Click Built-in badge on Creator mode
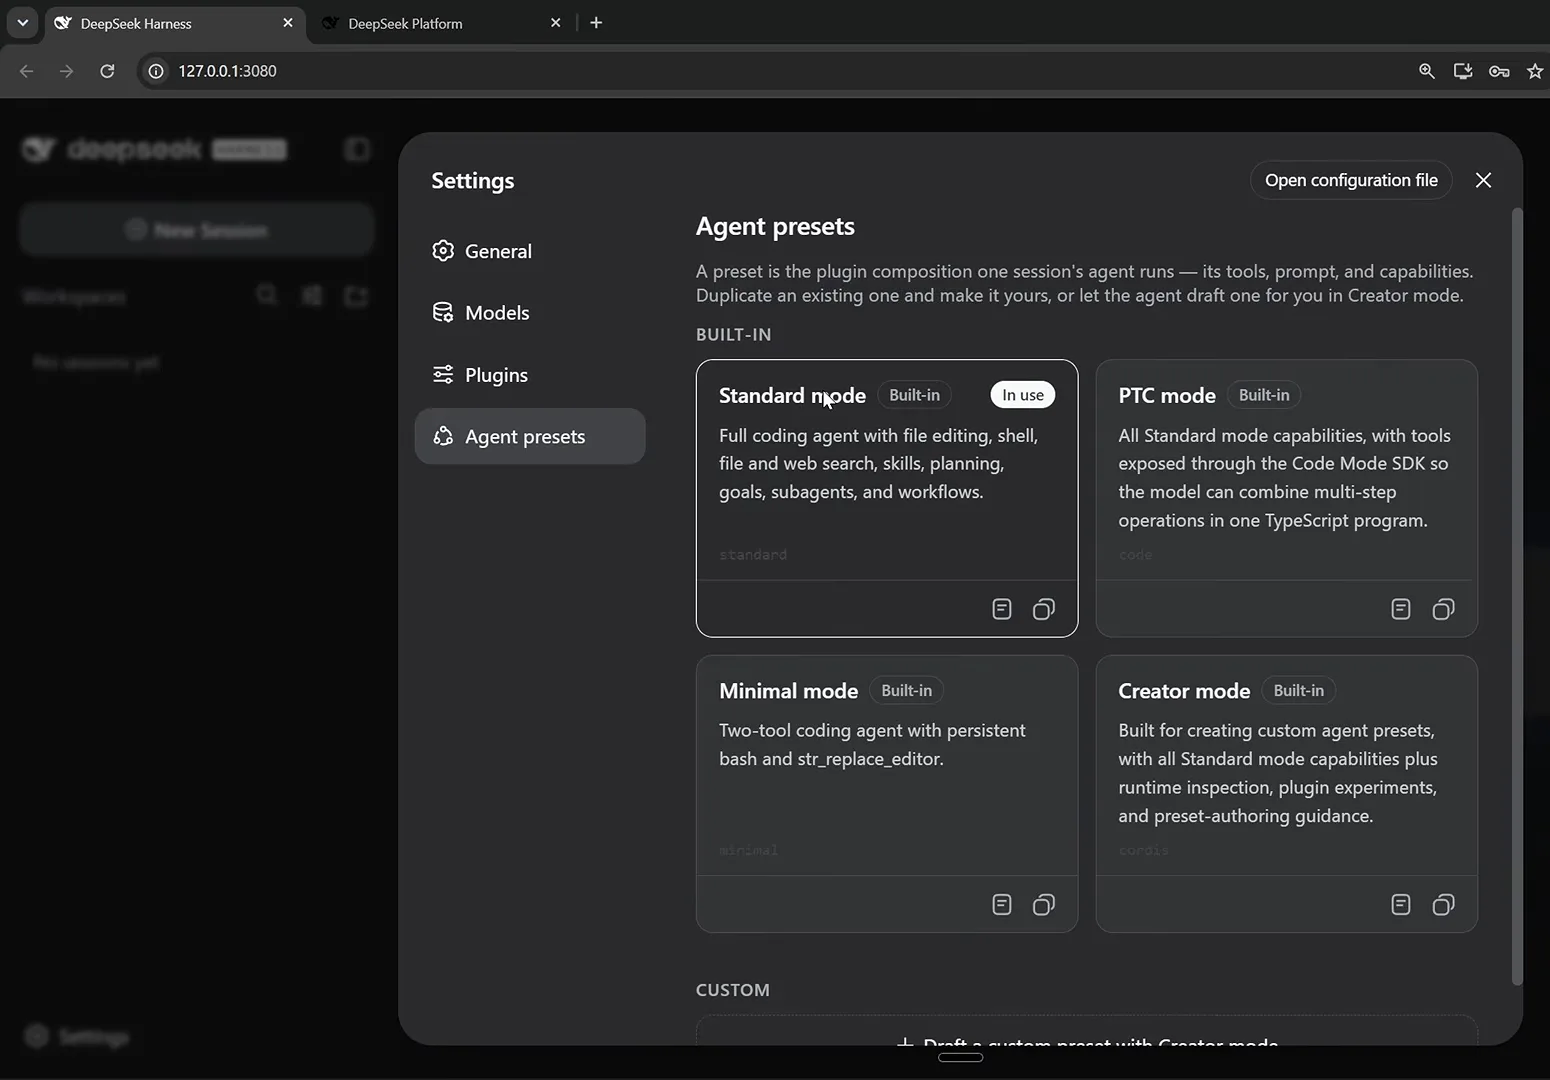The image size is (1550, 1080). point(1298,691)
